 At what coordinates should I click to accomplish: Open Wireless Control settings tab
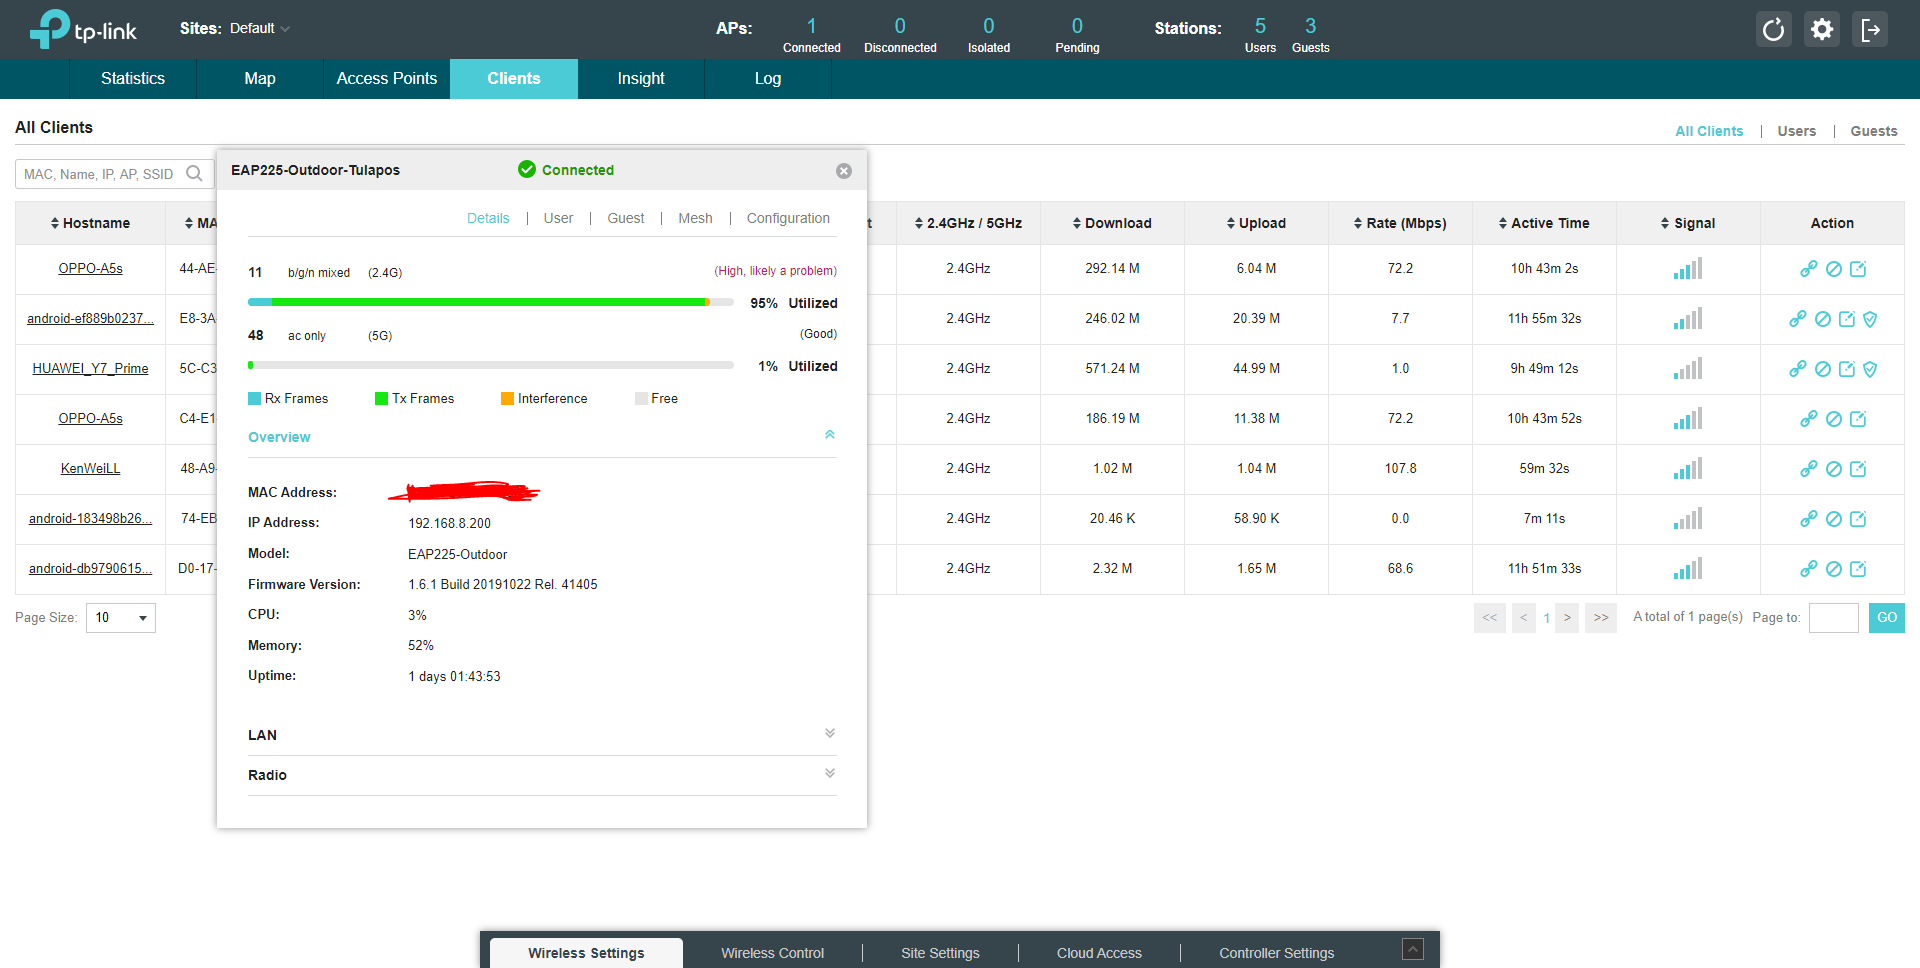(773, 953)
